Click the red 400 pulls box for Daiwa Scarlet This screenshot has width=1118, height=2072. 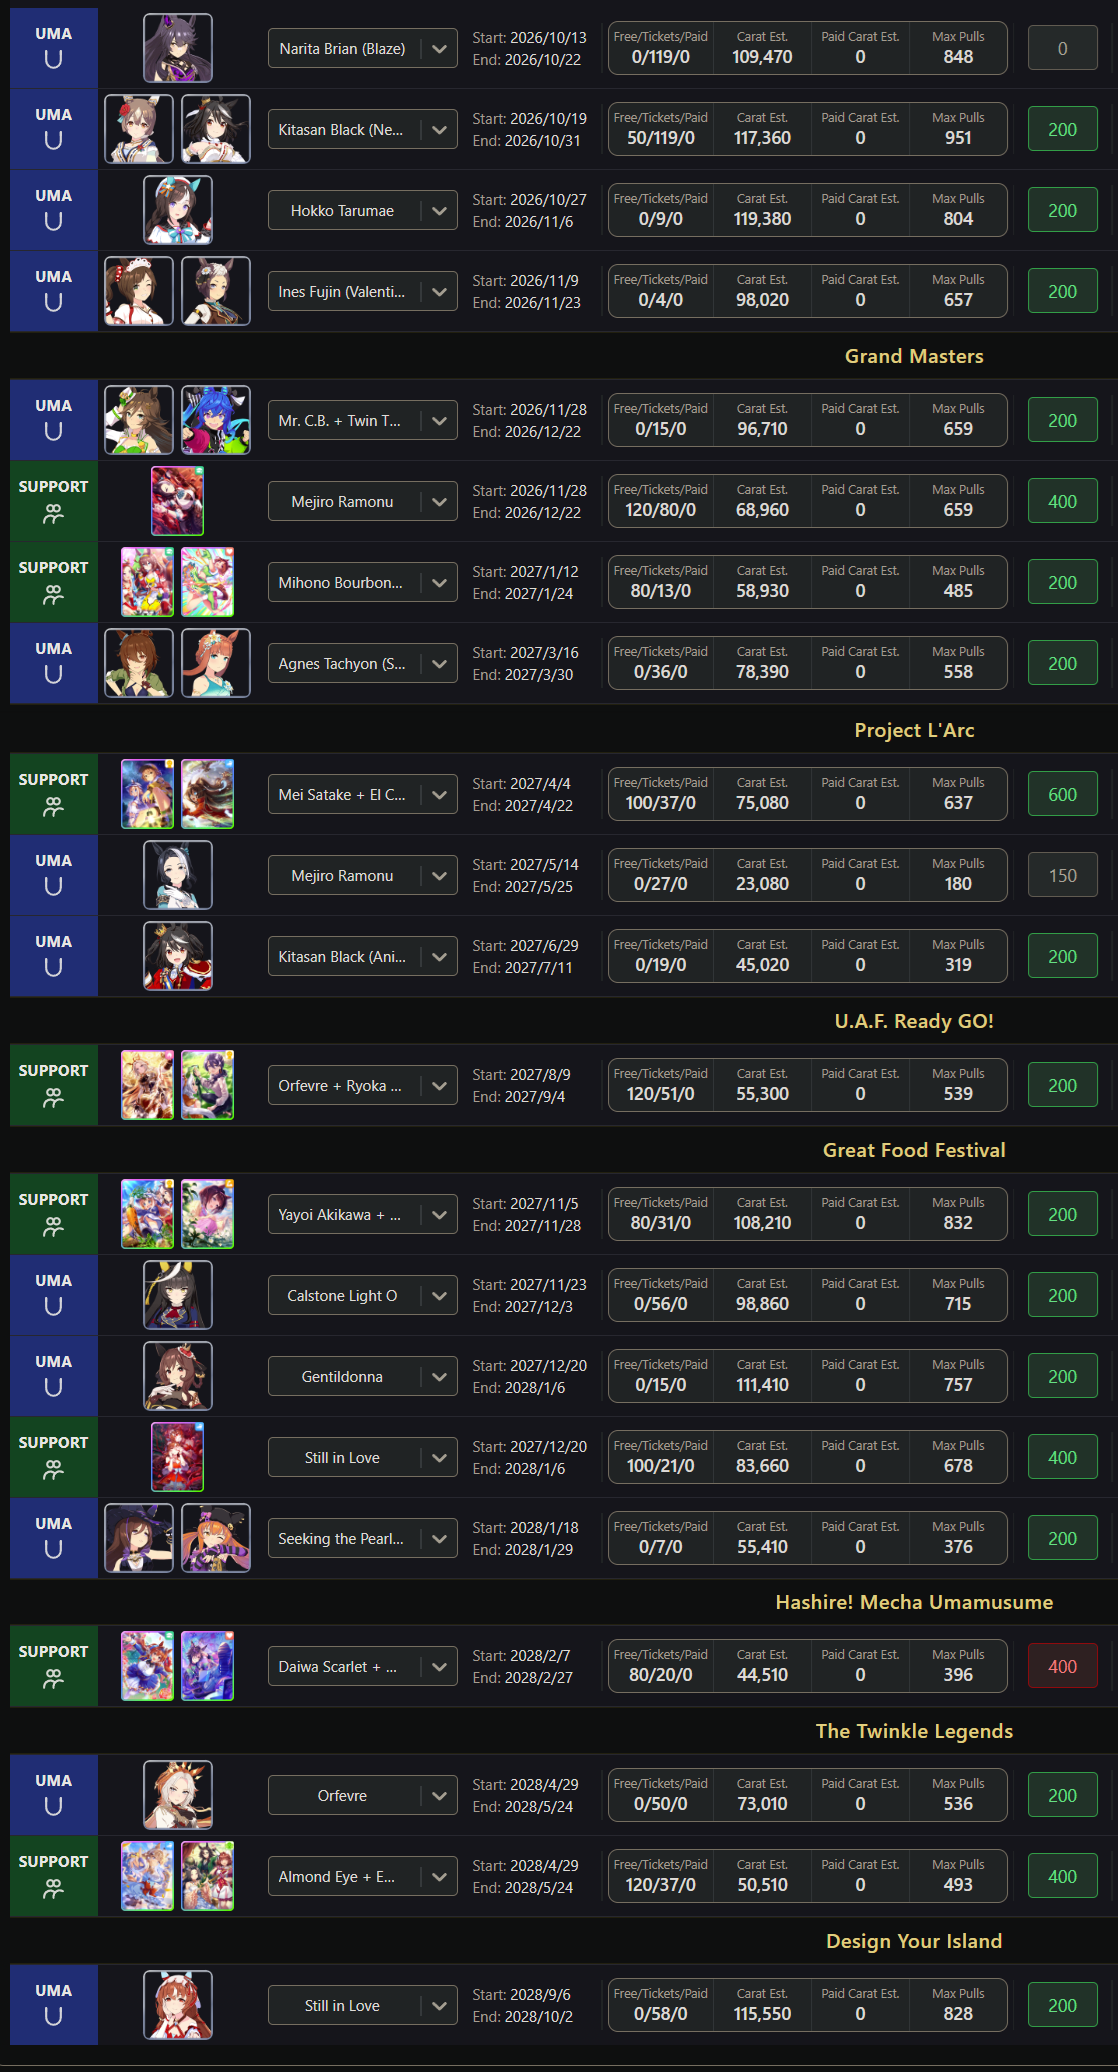(x=1062, y=1666)
